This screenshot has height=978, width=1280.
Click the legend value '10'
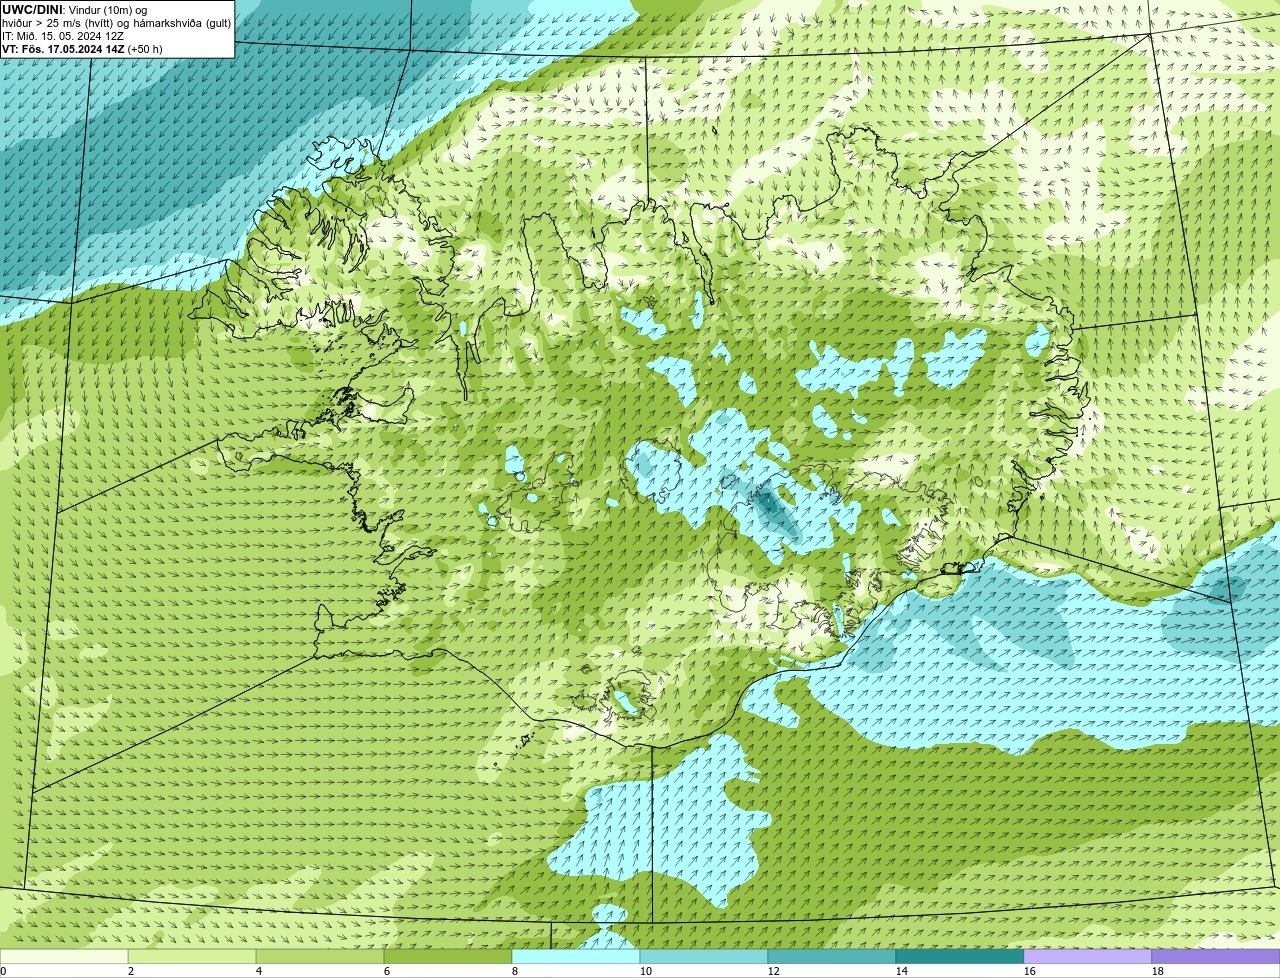click(x=646, y=971)
